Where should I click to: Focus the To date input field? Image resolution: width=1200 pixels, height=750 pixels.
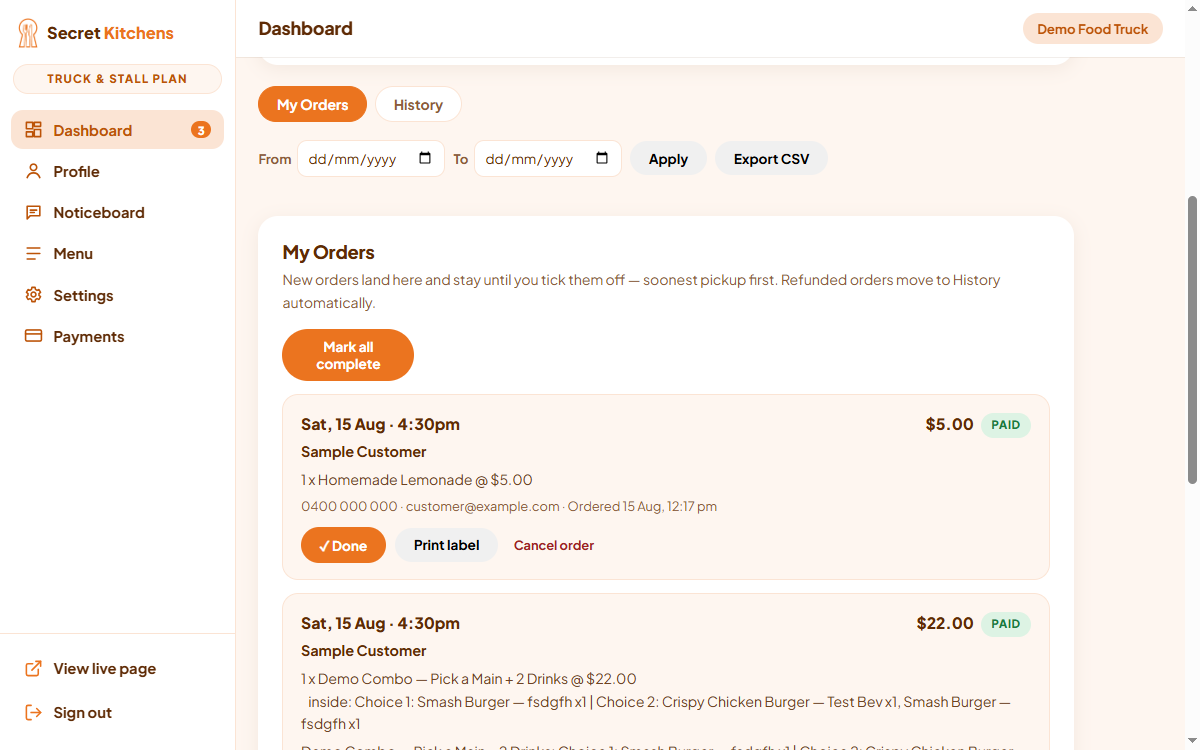(x=548, y=158)
